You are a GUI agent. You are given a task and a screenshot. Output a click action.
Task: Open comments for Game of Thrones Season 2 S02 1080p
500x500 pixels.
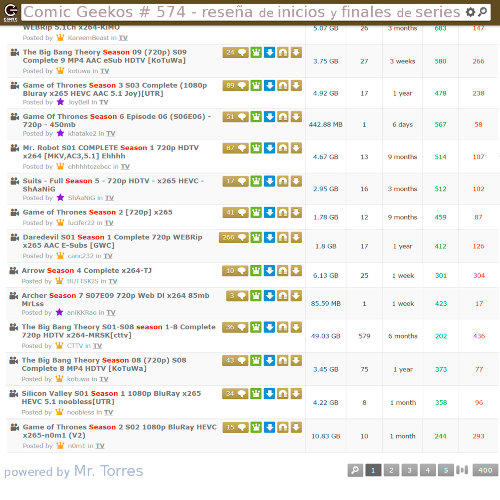(x=235, y=427)
